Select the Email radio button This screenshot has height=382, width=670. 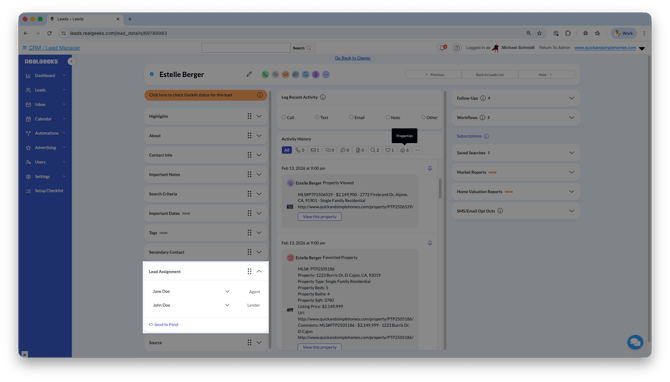click(351, 117)
